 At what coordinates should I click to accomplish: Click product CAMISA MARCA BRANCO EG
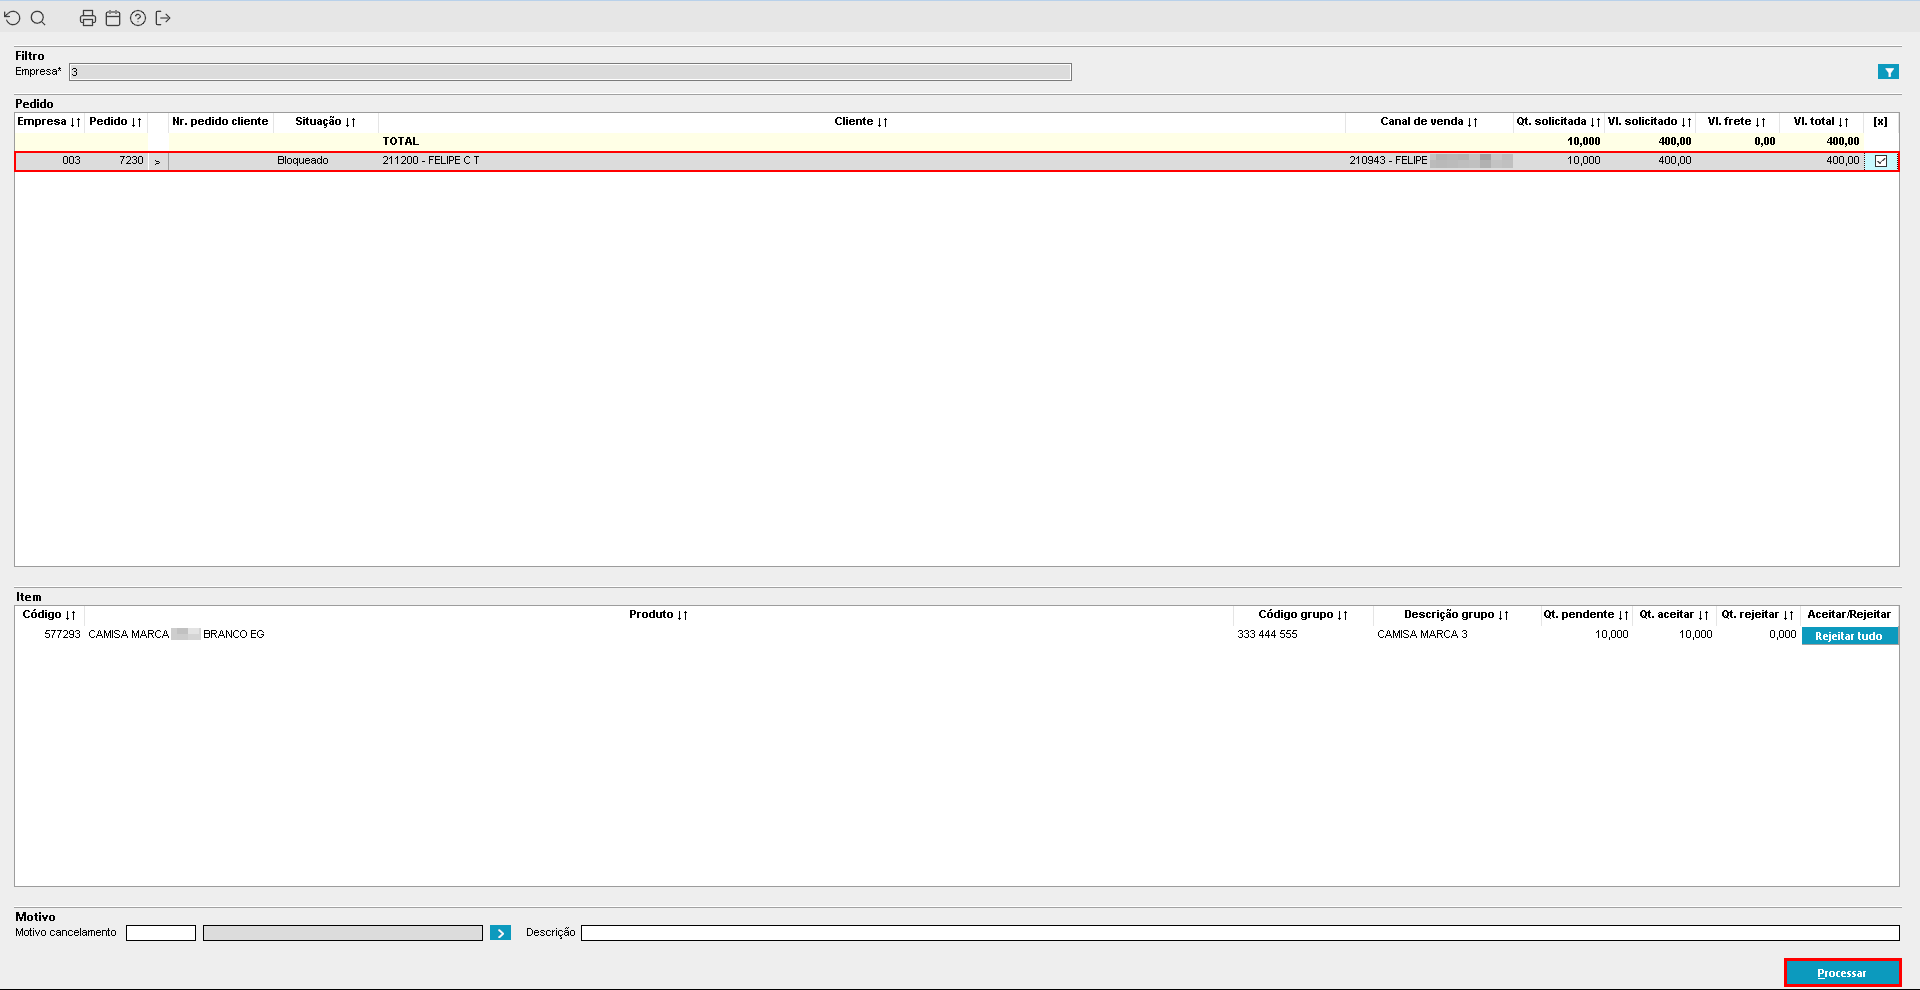click(x=176, y=635)
